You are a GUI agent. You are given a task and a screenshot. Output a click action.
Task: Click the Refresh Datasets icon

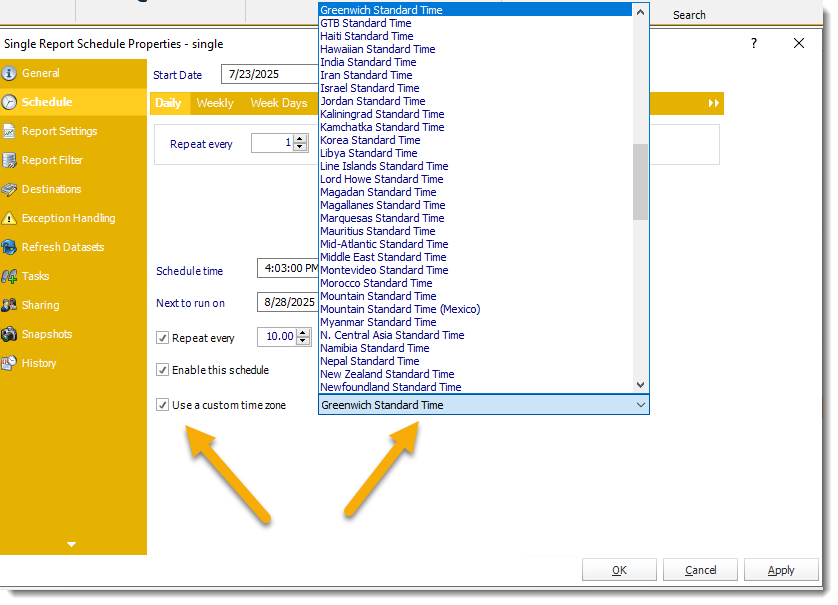pos(9,247)
